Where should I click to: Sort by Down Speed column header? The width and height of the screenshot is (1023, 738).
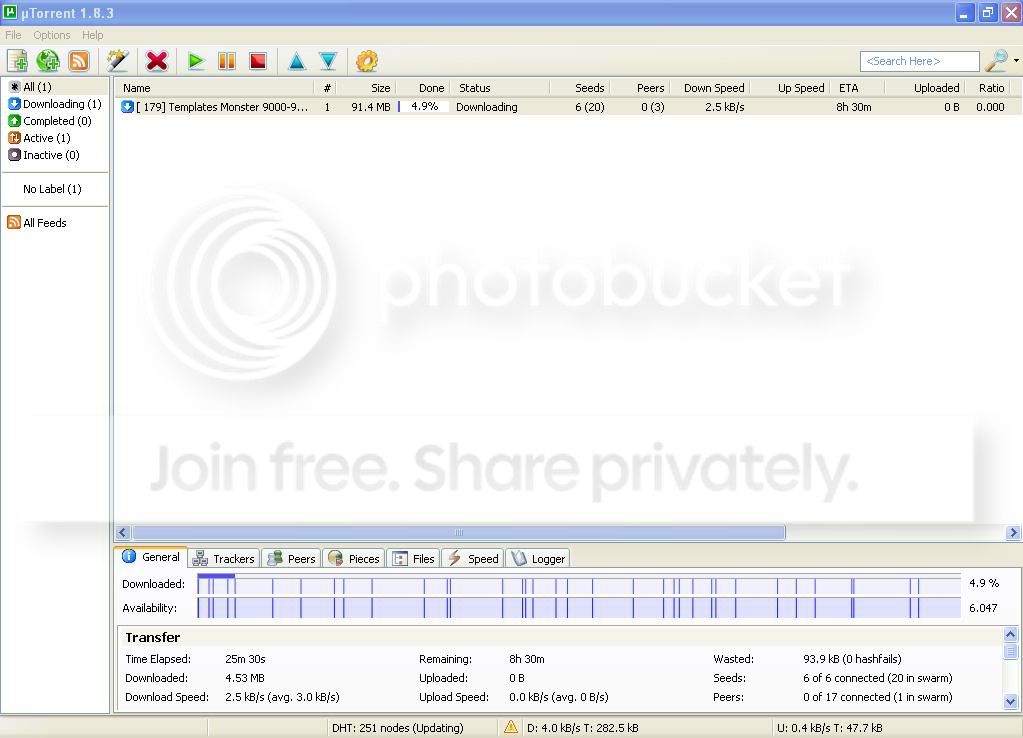(x=710, y=87)
